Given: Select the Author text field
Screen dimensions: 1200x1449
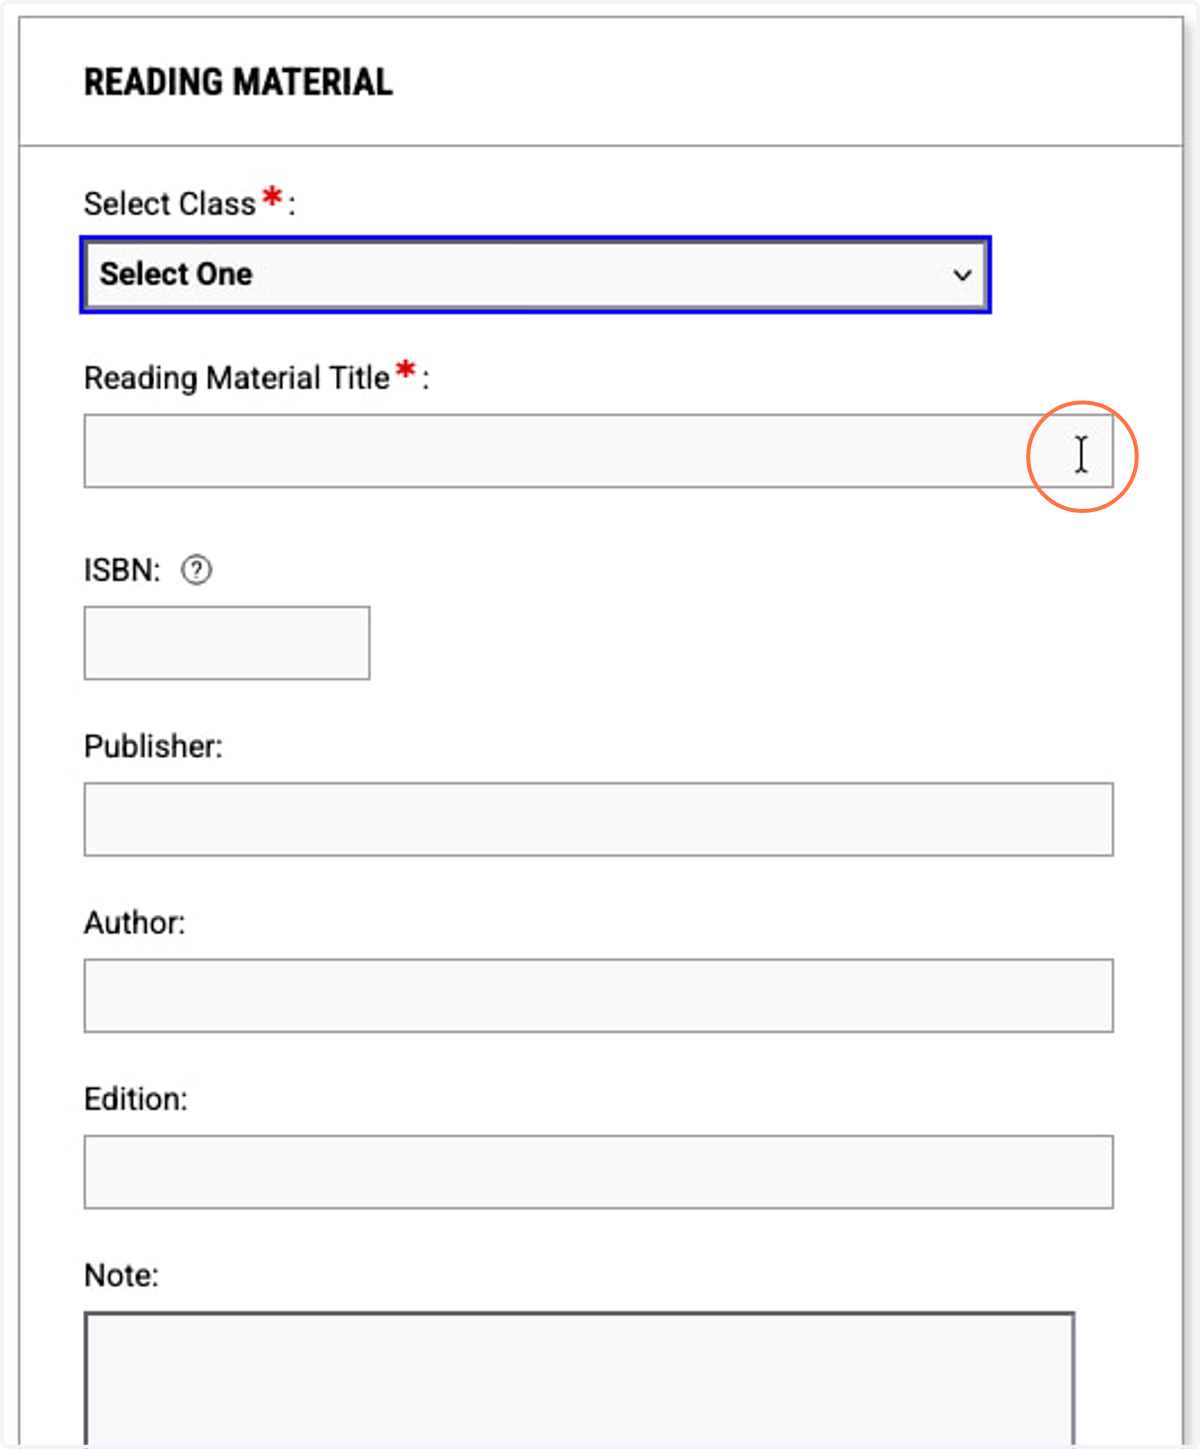Looking at the screenshot, I should pyautogui.click(x=598, y=996).
